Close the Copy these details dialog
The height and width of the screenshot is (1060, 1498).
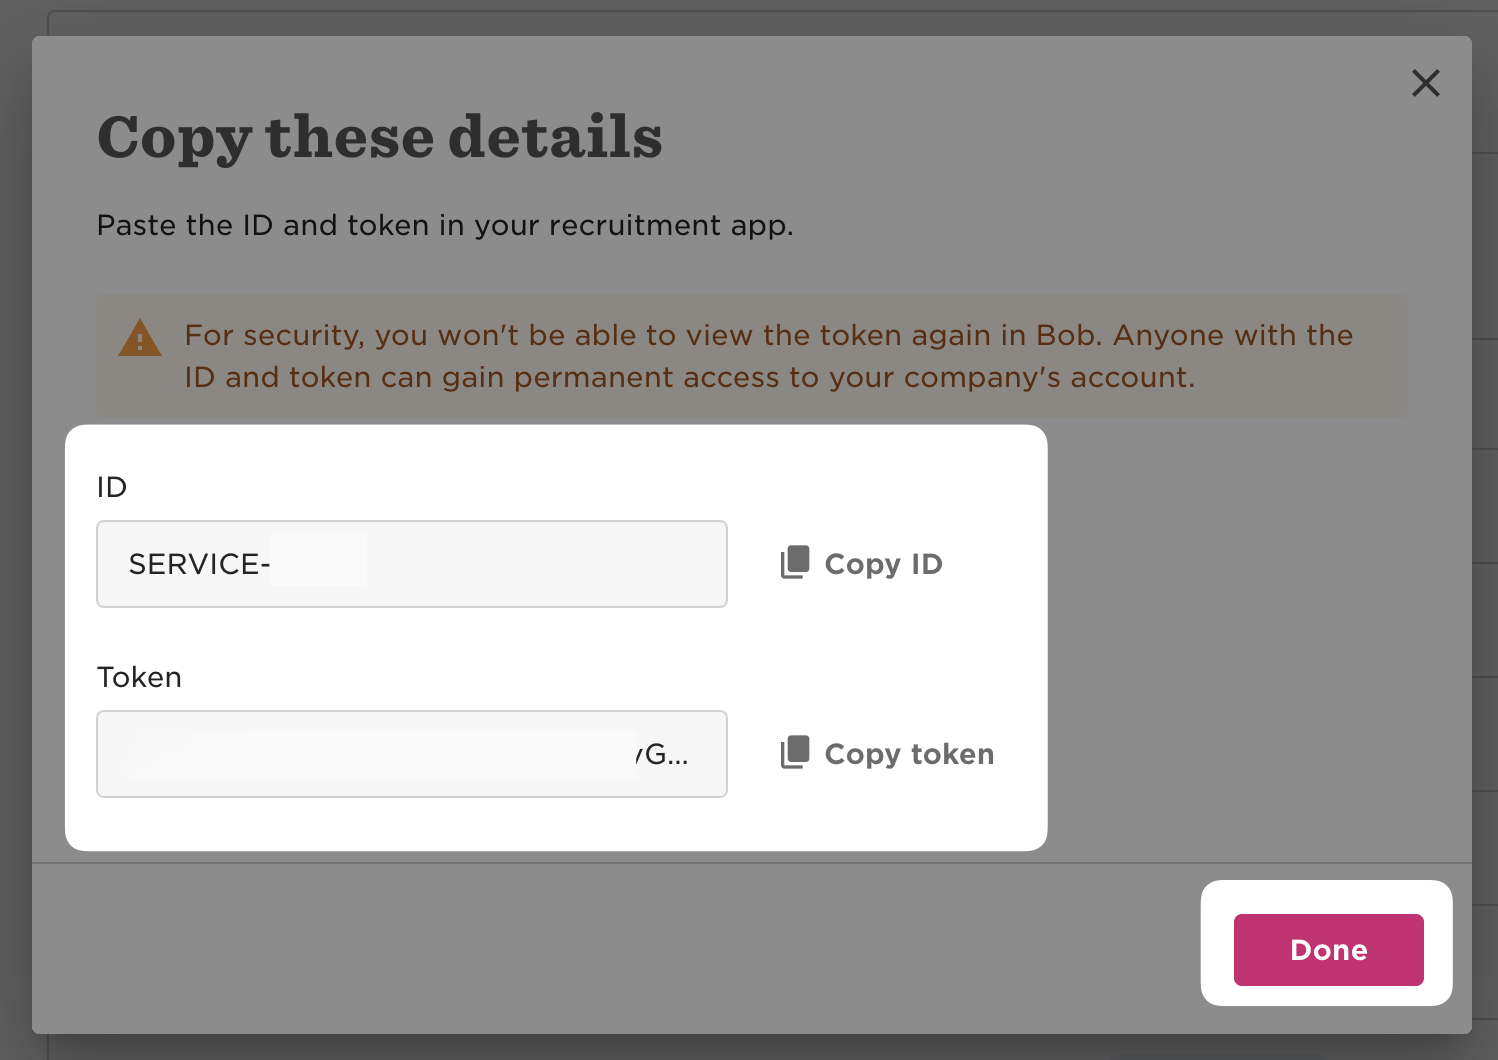(x=1425, y=83)
